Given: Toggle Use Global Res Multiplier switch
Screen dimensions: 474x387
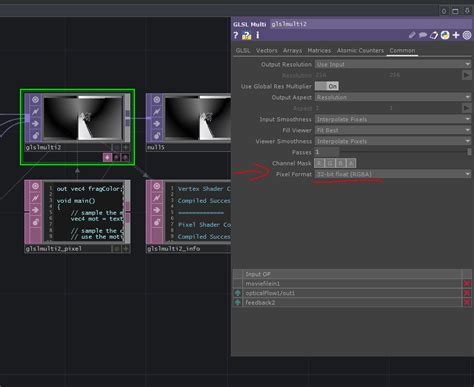Looking at the screenshot, I should click(327, 86).
